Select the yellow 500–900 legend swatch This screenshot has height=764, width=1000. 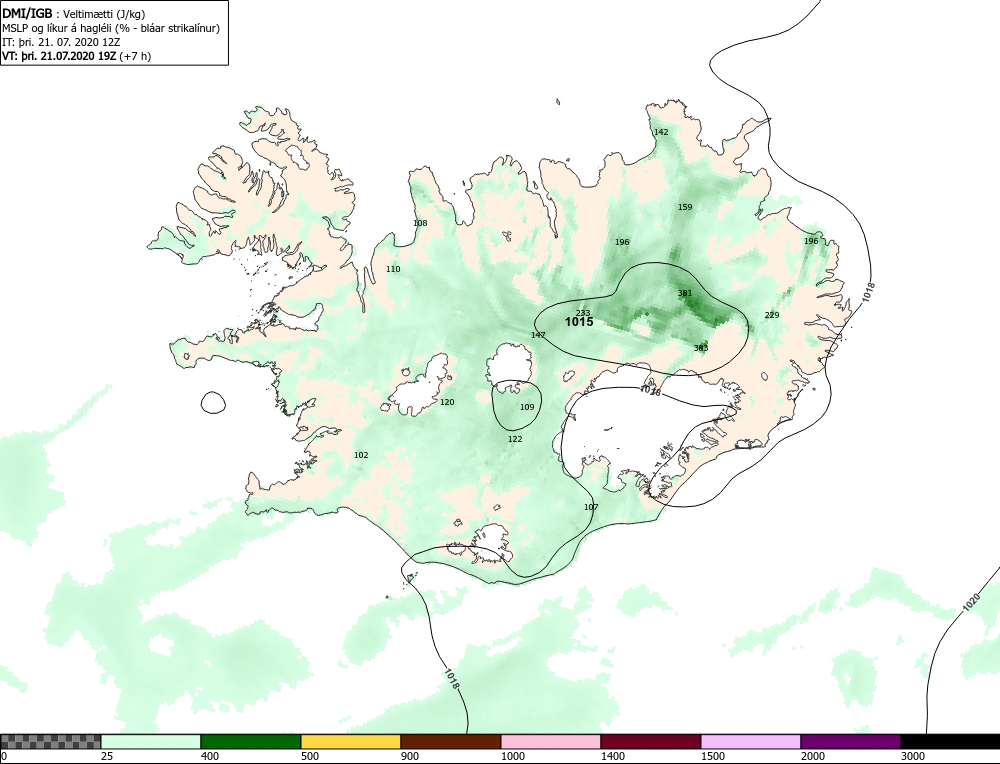click(x=351, y=741)
